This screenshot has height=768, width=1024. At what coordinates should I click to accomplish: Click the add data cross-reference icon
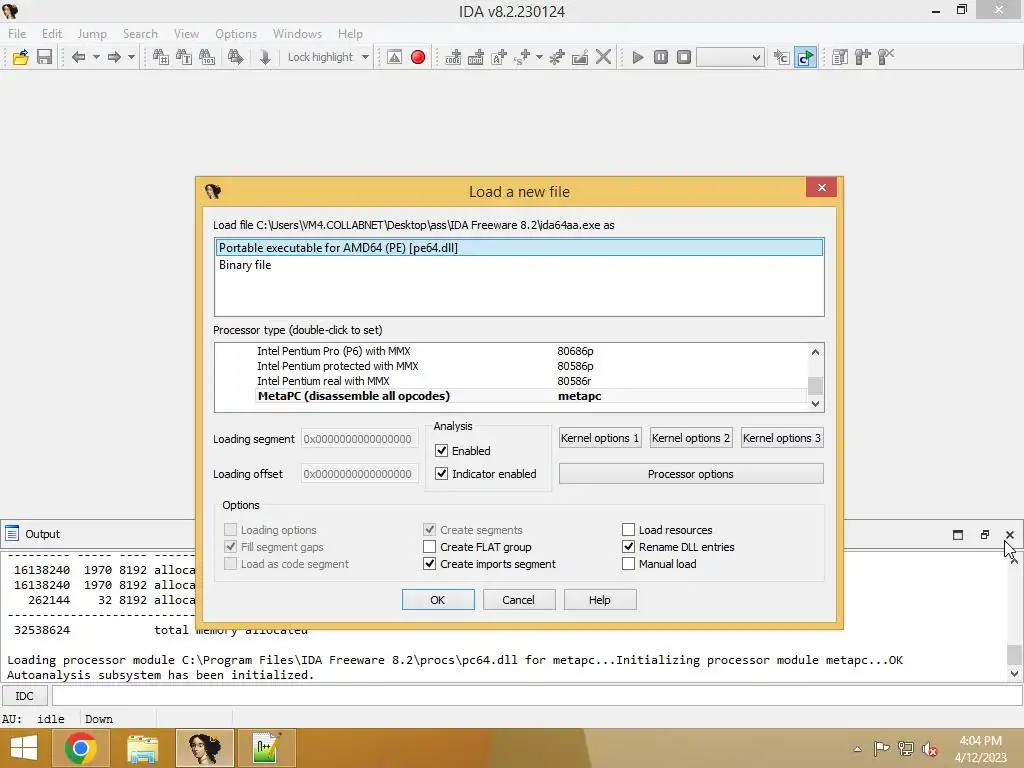[476, 57]
